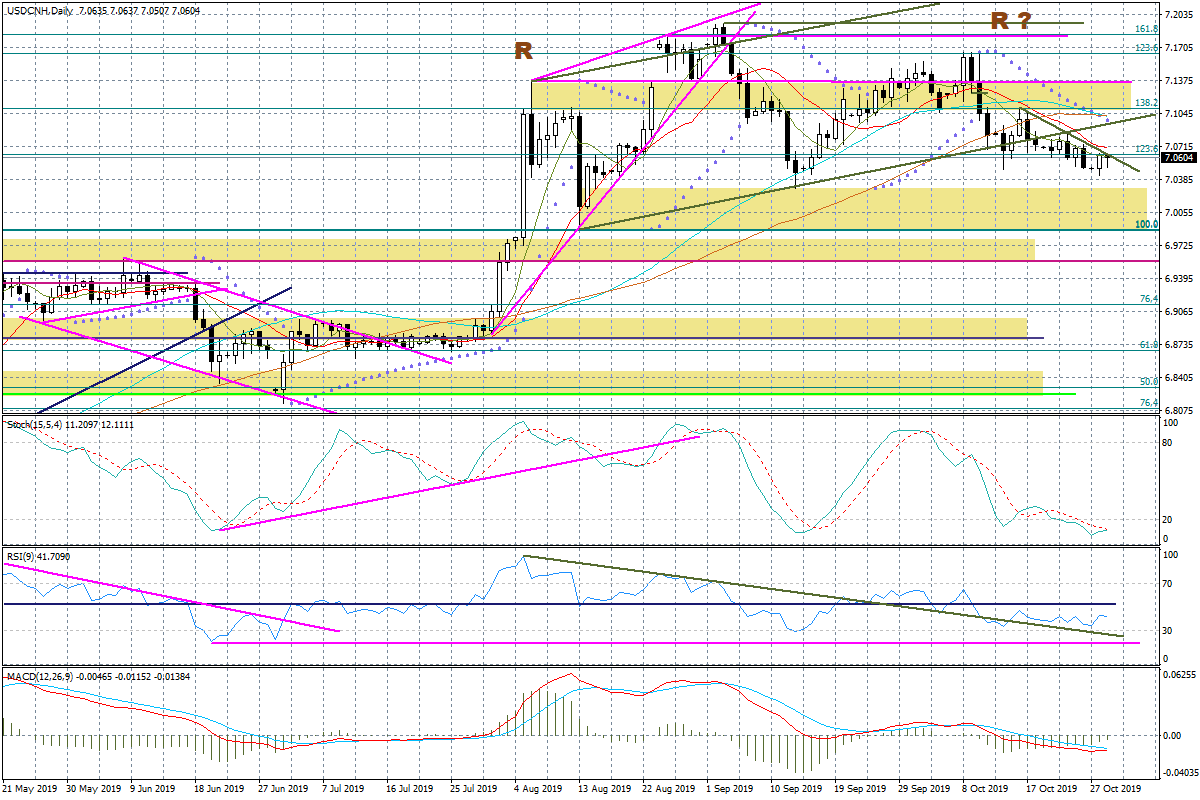
Task: Click the 30 level on RSI scale
Action: [1169, 631]
